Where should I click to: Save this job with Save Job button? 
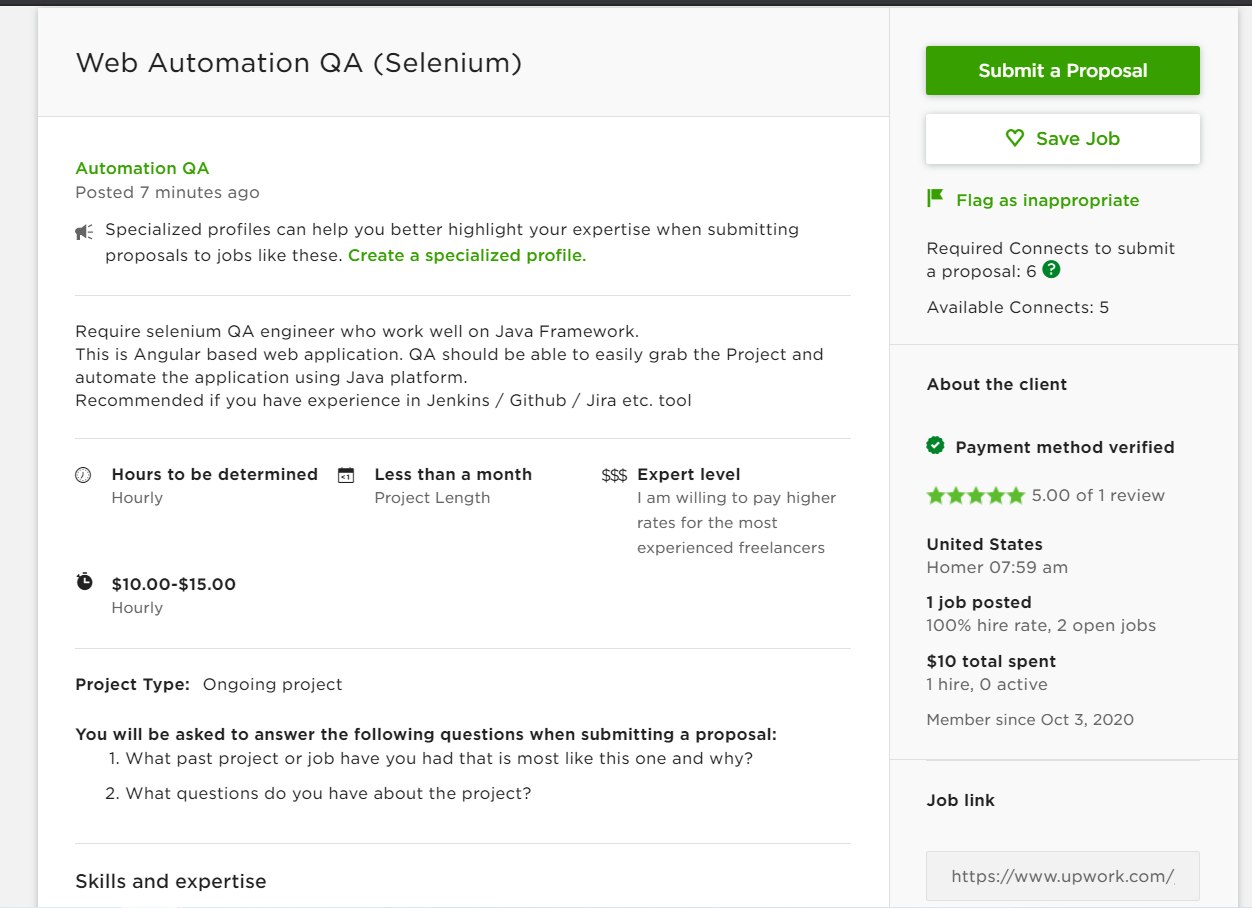(1063, 139)
